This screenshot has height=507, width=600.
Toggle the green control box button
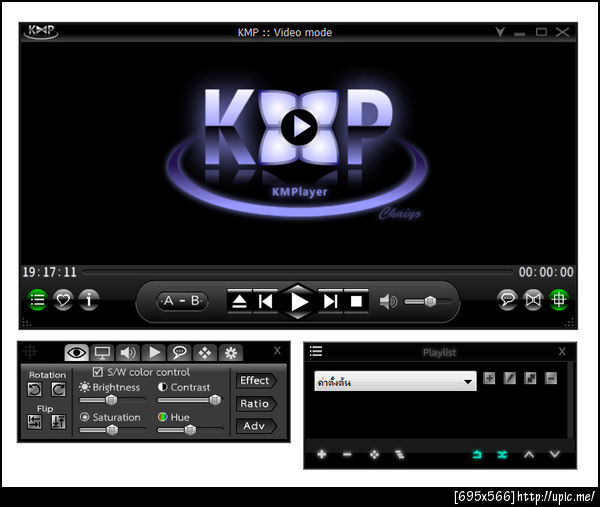(x=559, y=300)
